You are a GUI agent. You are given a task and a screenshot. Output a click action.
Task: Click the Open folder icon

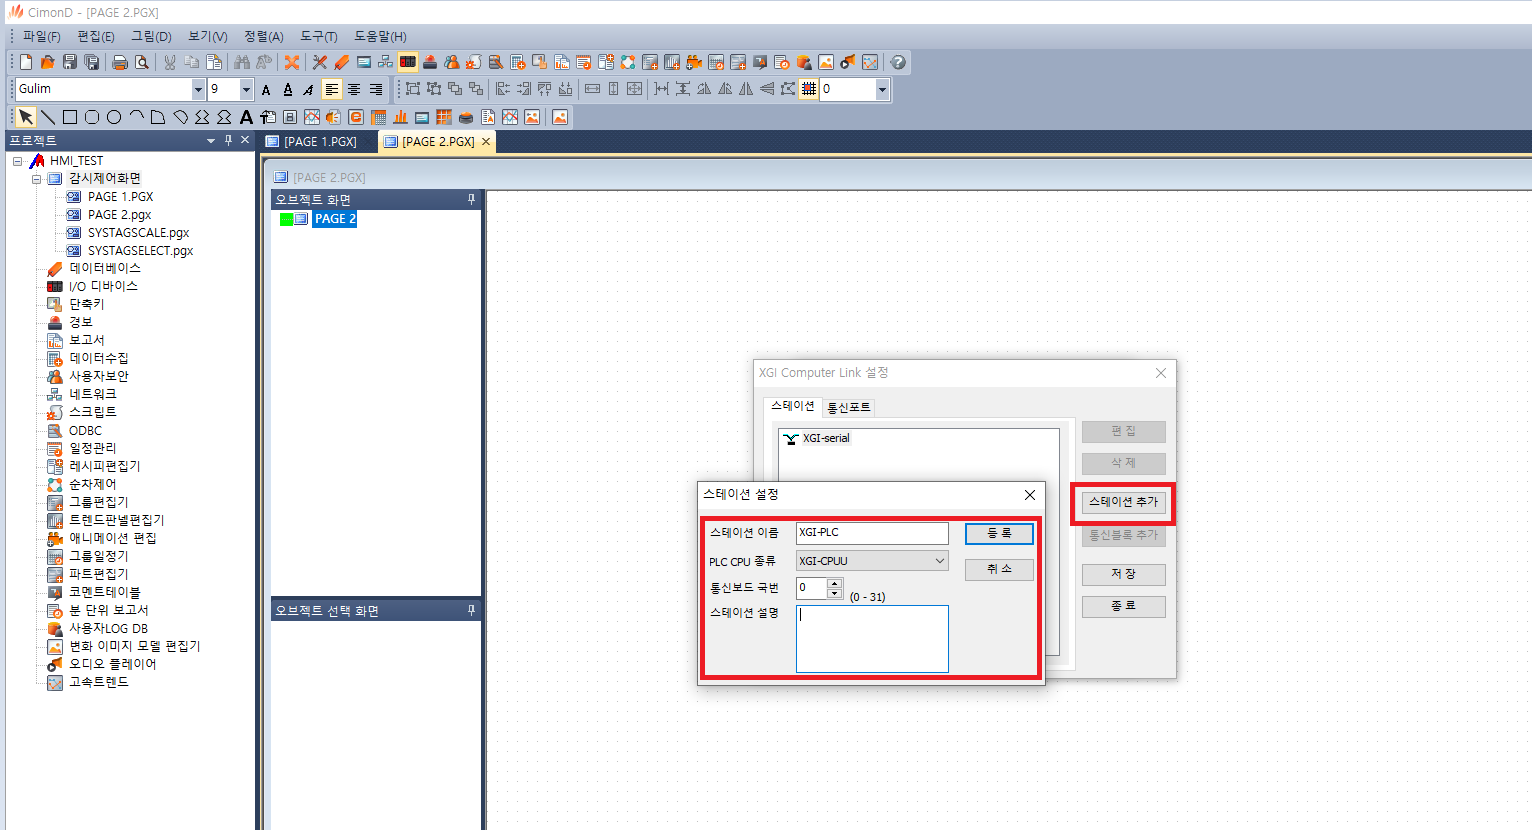(47, 62)
